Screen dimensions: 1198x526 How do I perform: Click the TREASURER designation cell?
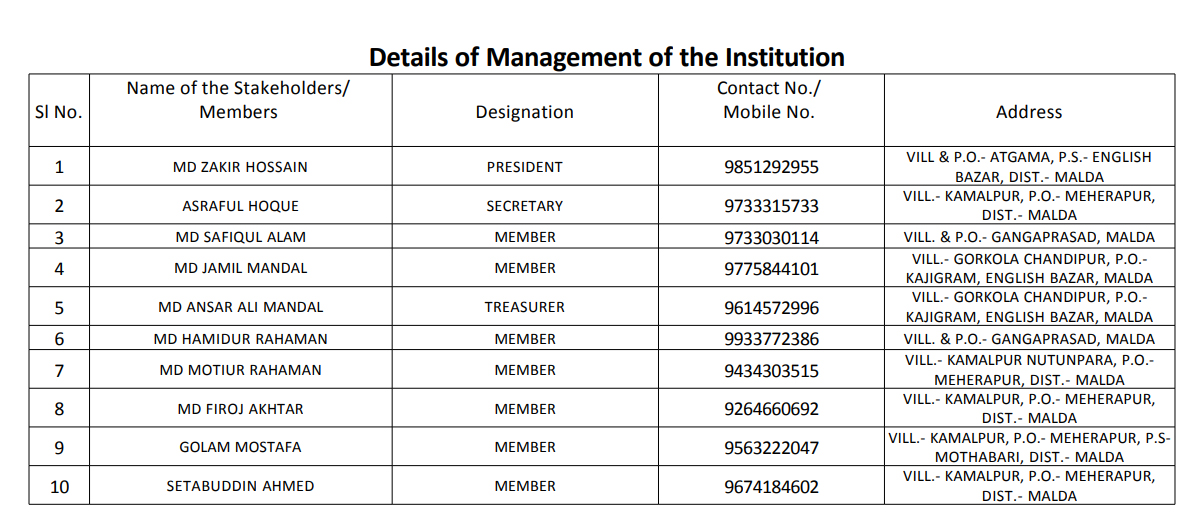click(524, 307)
